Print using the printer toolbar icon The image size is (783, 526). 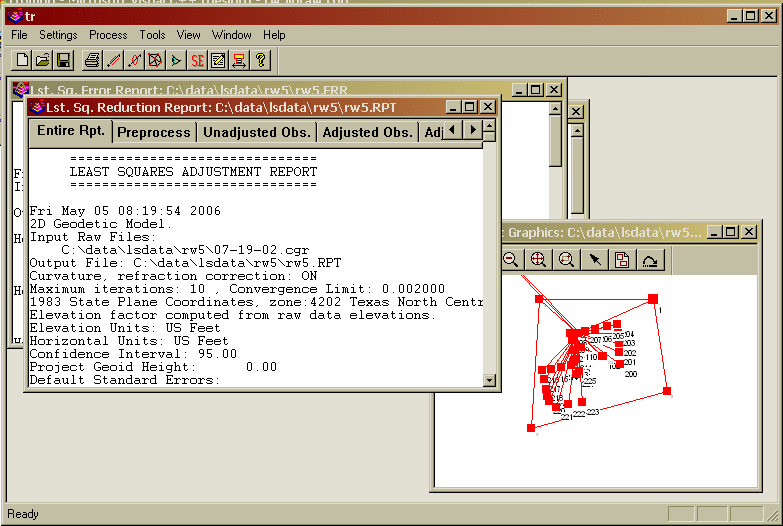(x=92, y=60)
